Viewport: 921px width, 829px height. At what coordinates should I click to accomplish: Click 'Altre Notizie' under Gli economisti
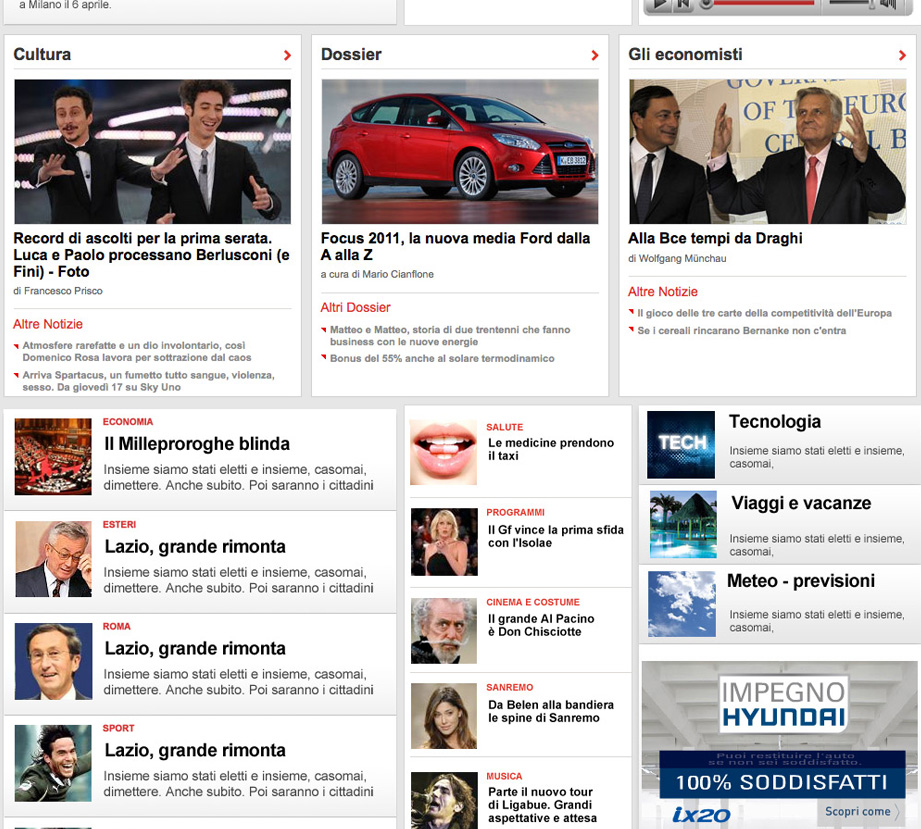click(x=663, y=292)
